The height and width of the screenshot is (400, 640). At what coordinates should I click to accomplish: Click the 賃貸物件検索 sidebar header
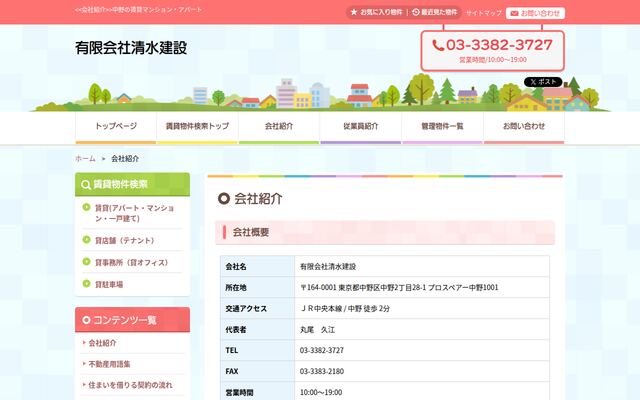click(132, 184)
